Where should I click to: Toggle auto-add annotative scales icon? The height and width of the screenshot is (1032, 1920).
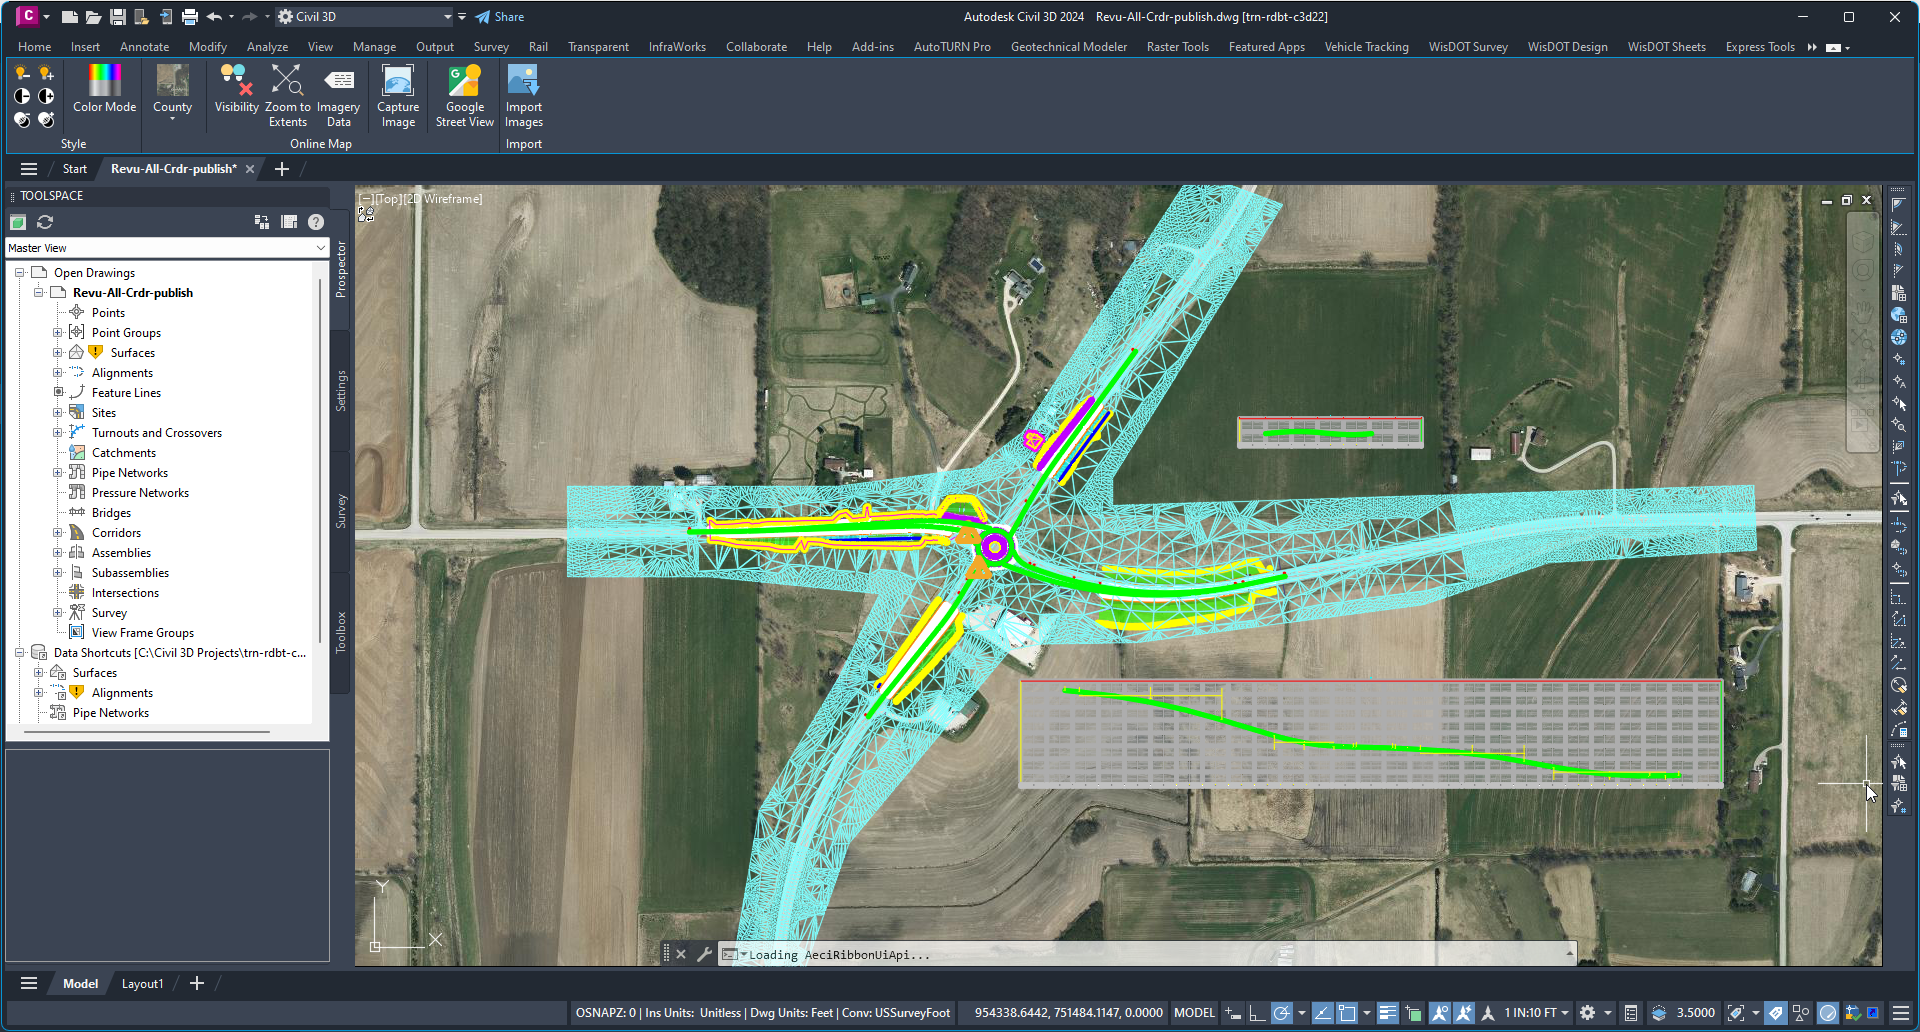1463,1013
